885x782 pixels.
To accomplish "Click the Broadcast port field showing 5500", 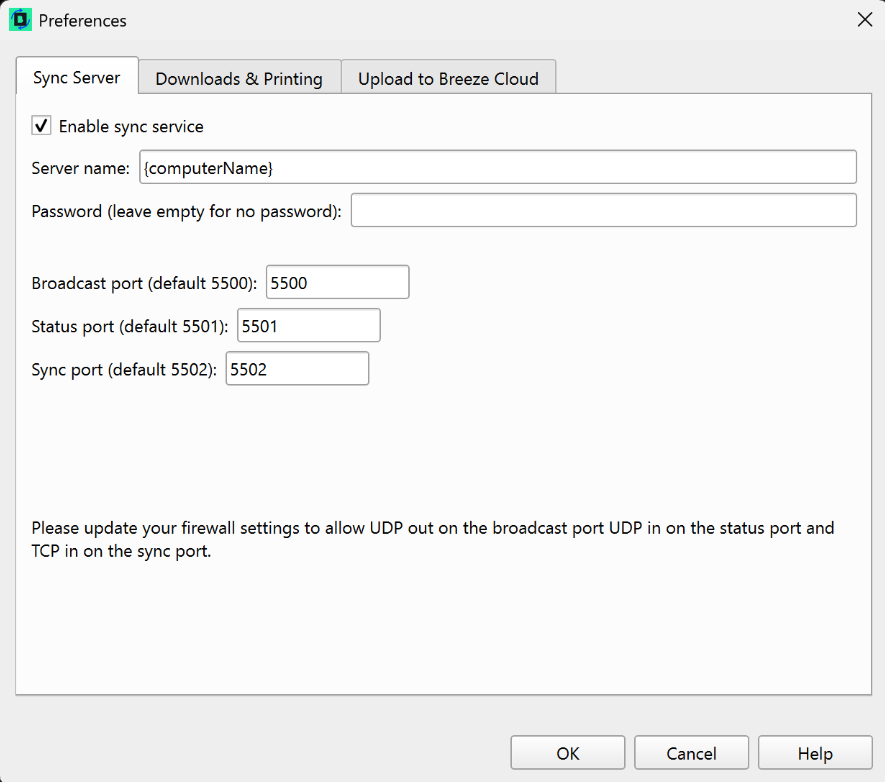I will (338, 282).
